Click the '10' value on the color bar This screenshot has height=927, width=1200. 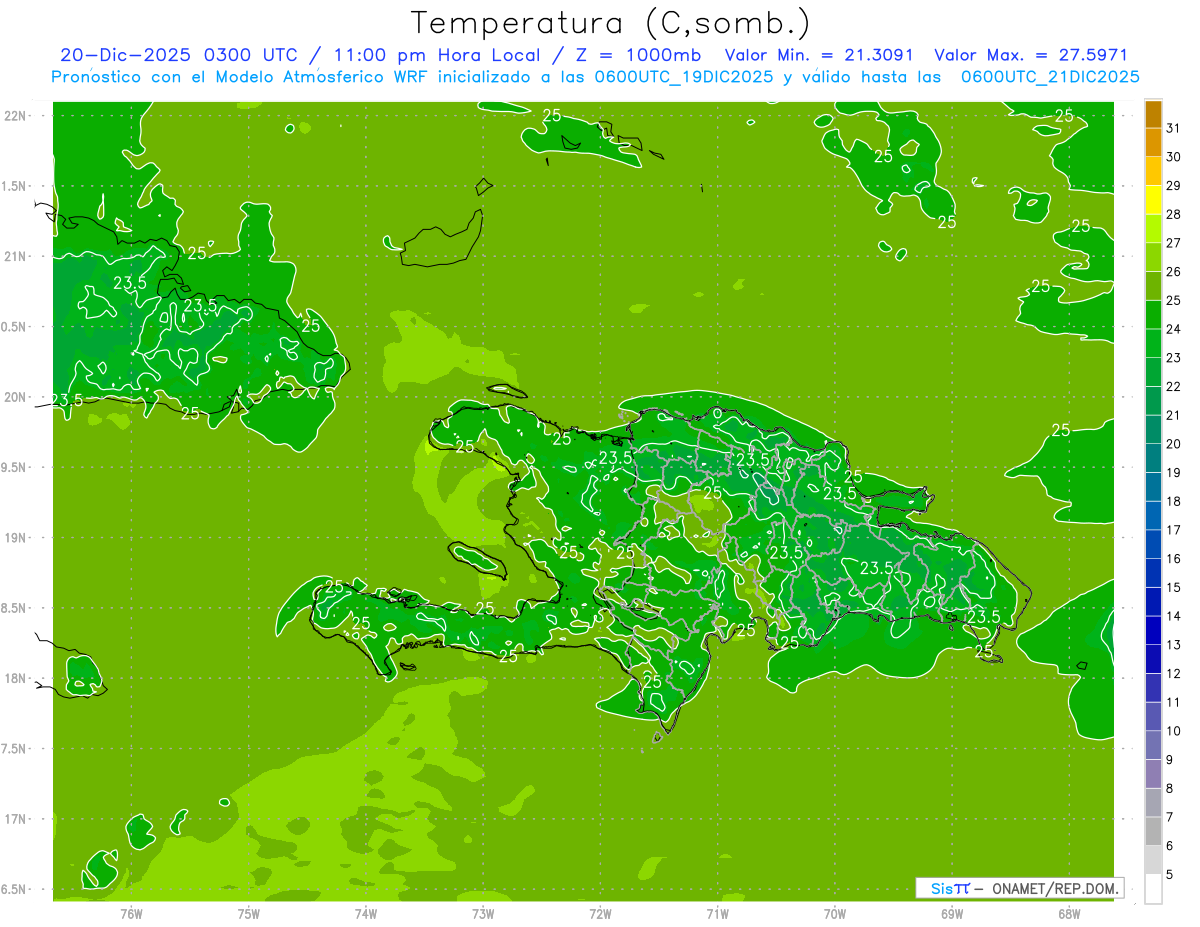pos(1173,731)
